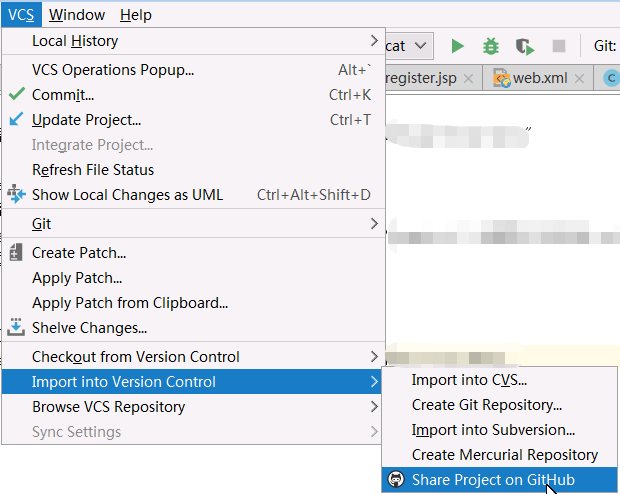Image resolution: width=620 pixels, height=494 pixels.
Task: Choose Update Project... menu item
Action: (193, 119)
